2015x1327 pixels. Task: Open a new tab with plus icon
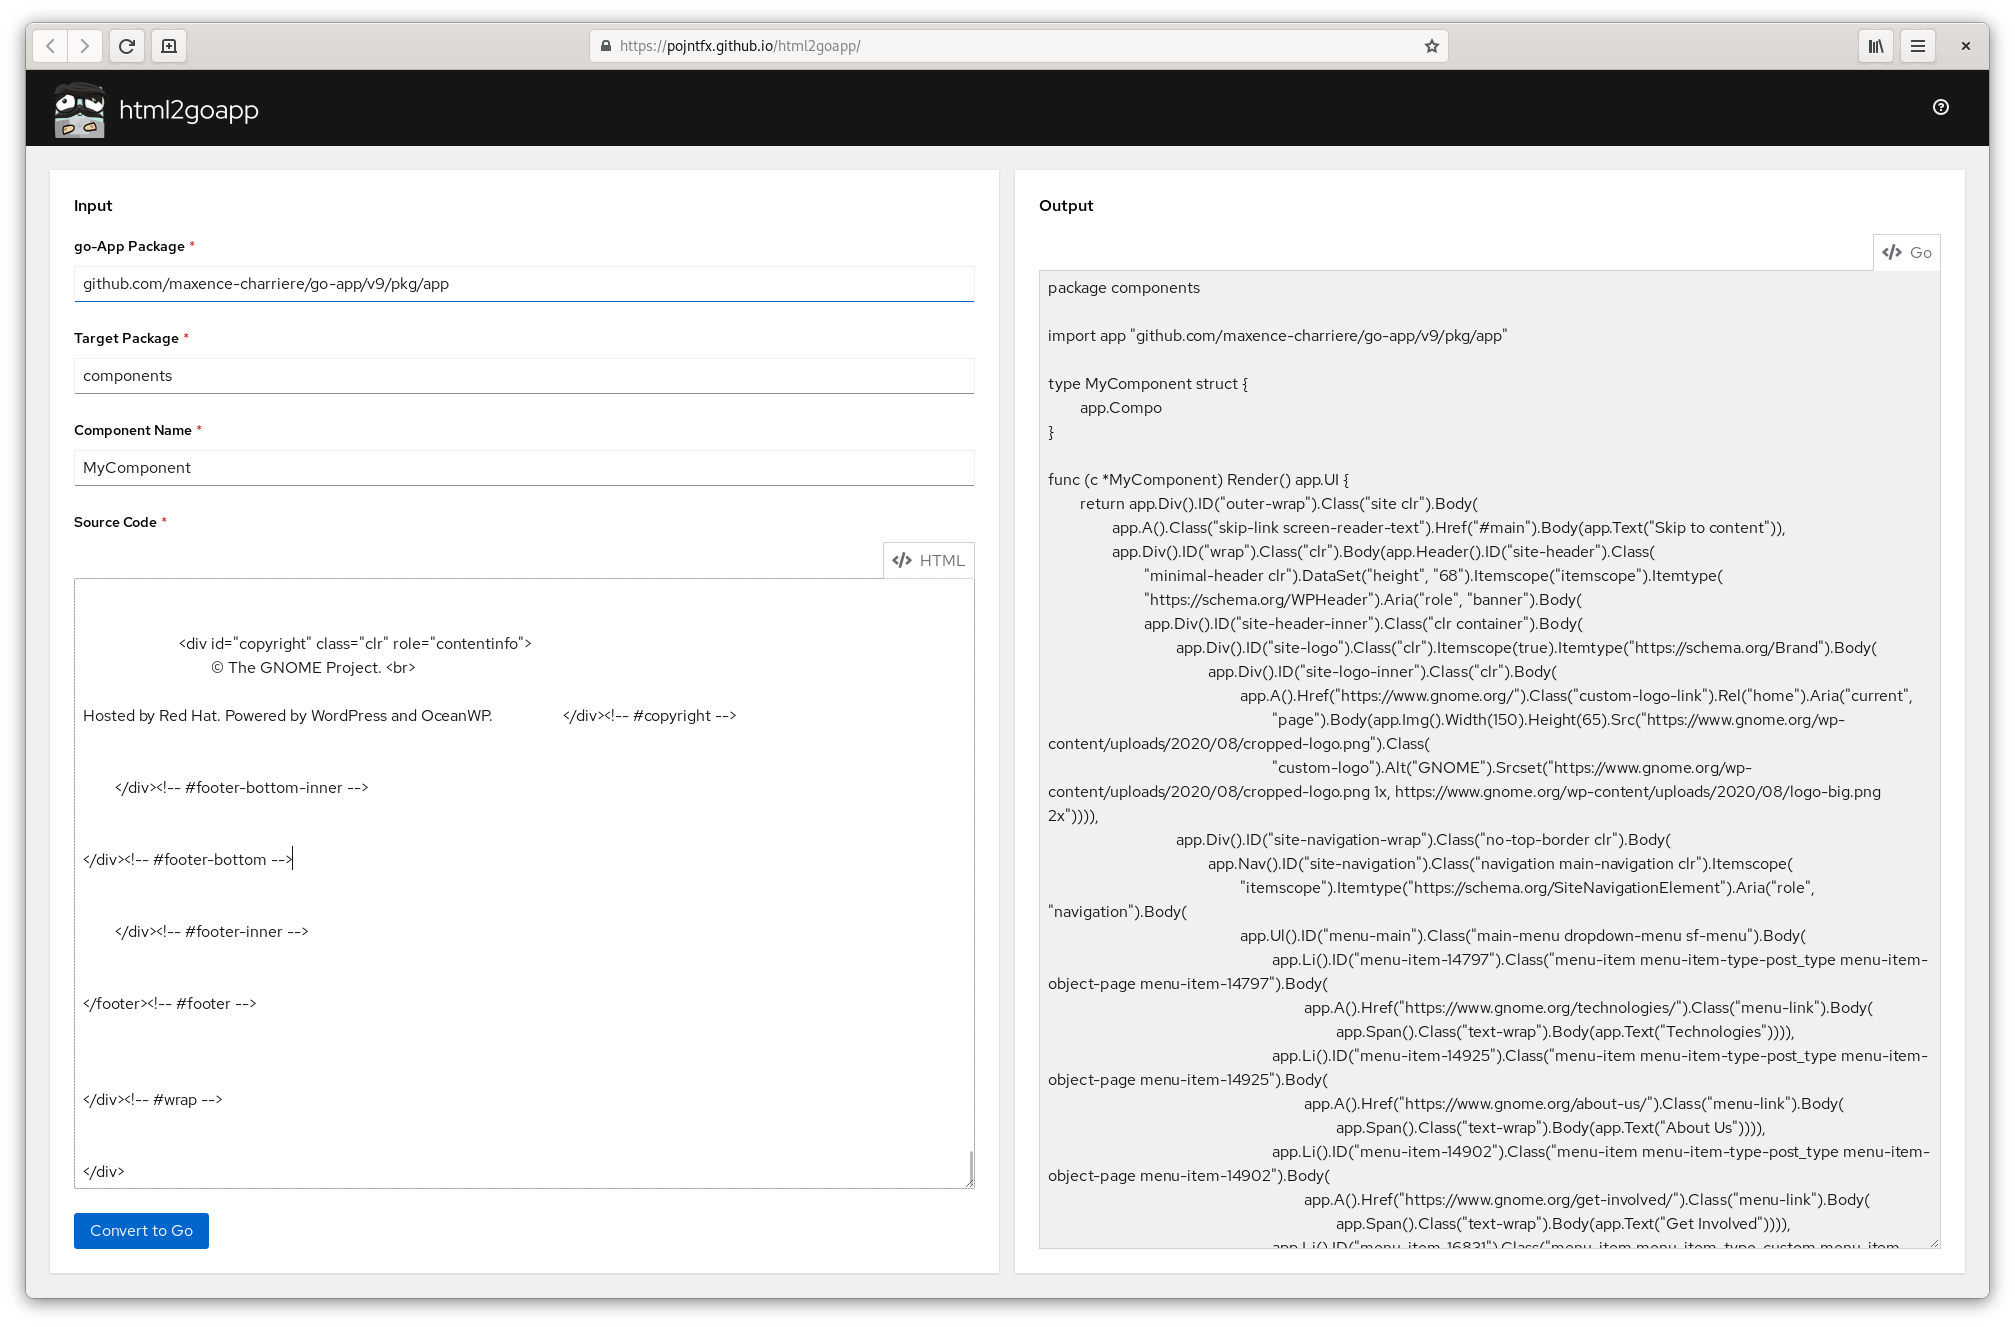click(169, 46)
